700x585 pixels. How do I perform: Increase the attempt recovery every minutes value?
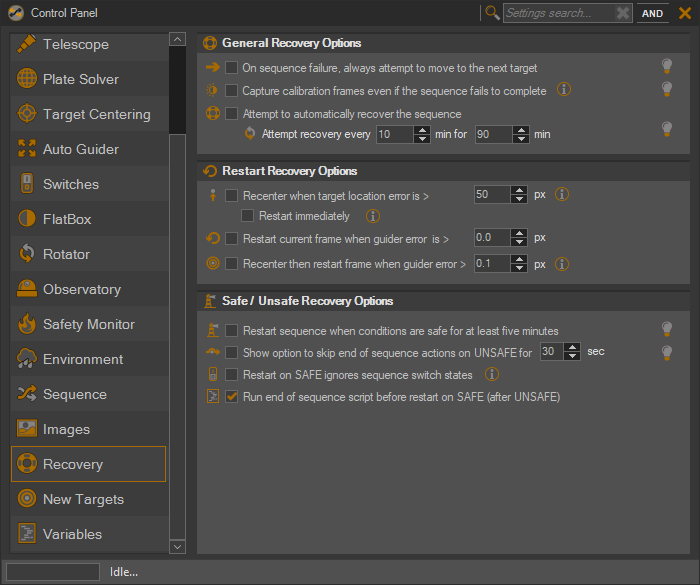(x=422, y=130)
